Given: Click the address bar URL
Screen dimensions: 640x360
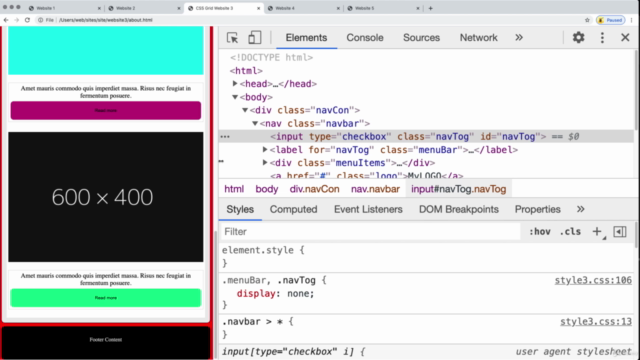Looking at the screenshot, I should [x=106, y=20].
